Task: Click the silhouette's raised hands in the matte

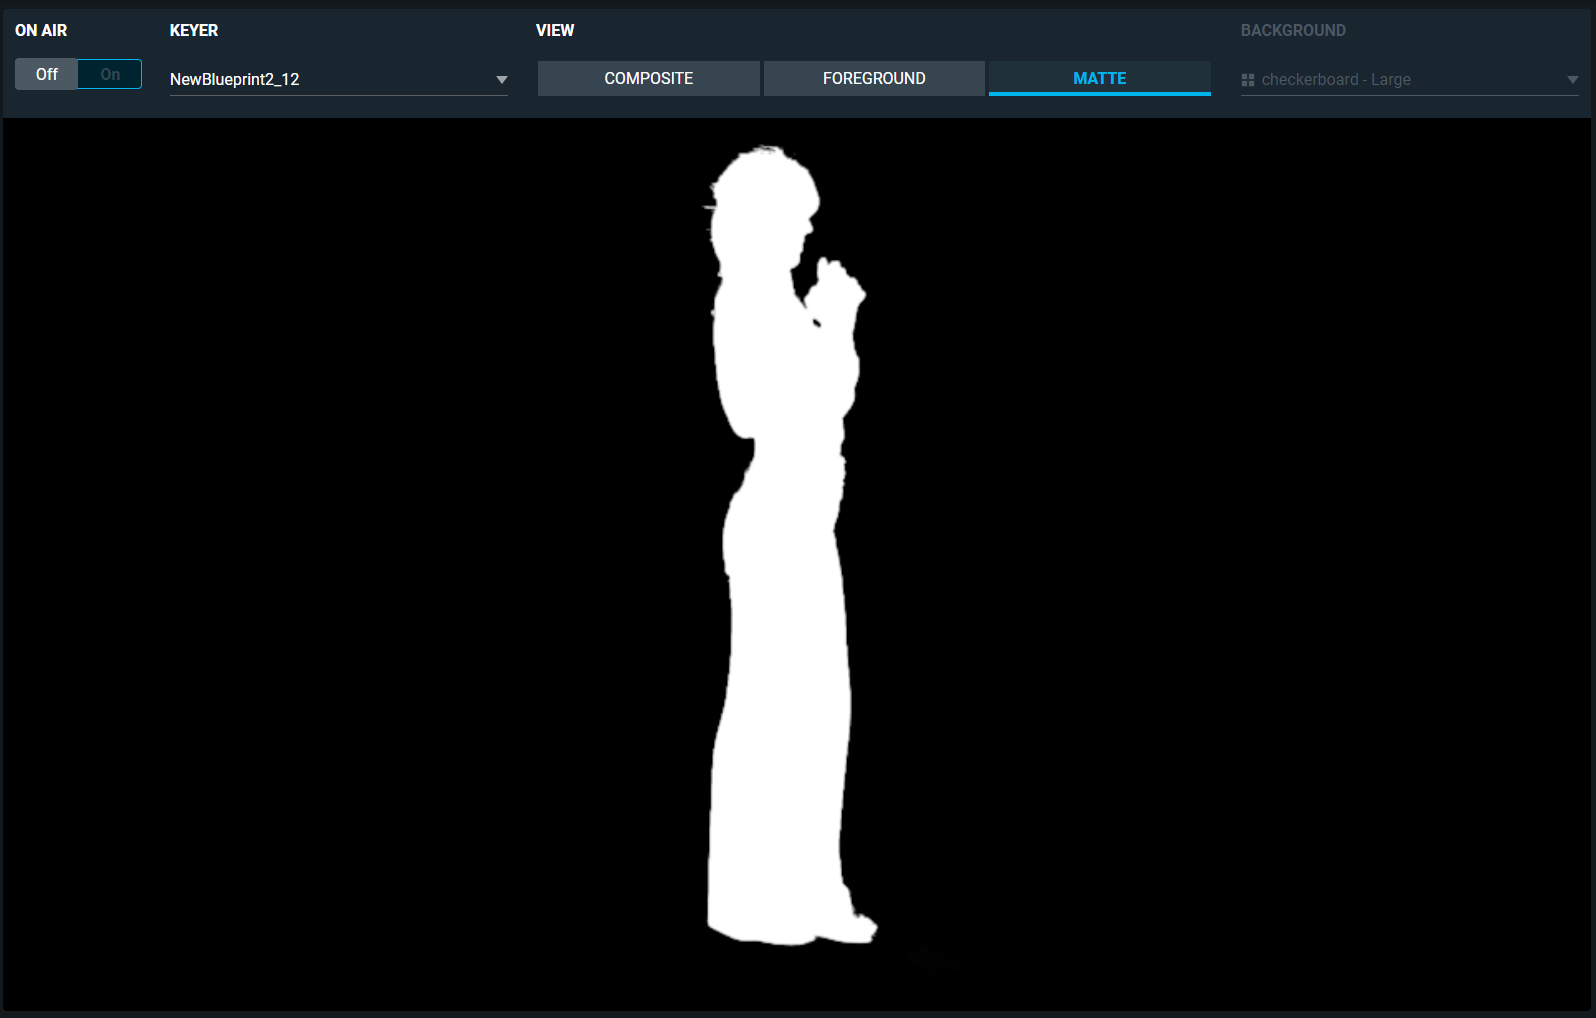Action: (835, 285)
